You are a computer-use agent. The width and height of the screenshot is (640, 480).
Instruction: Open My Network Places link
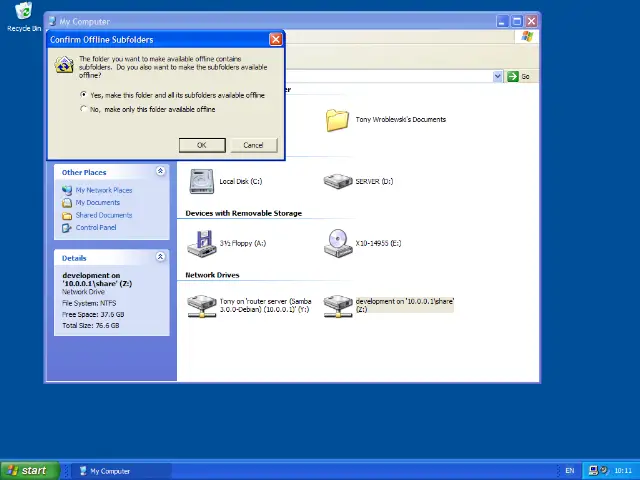[104, 190]
